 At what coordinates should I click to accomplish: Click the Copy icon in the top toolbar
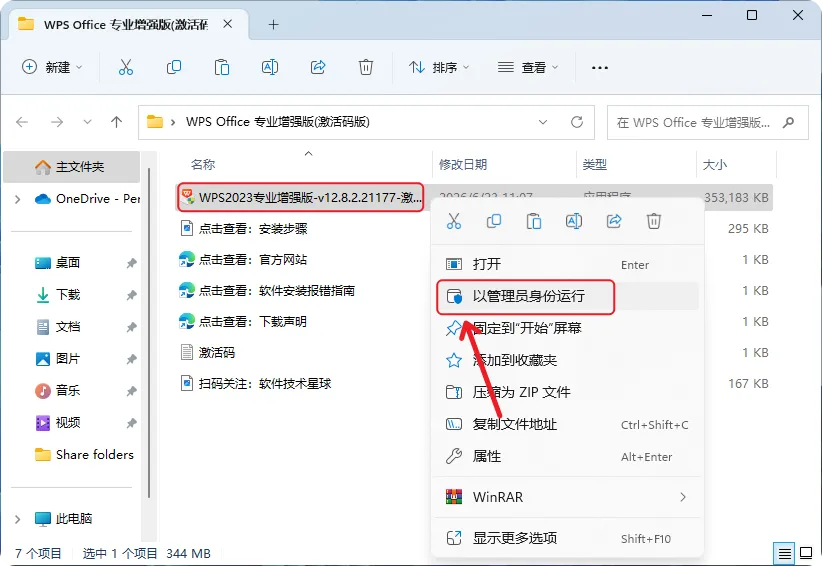pos(174,67)
